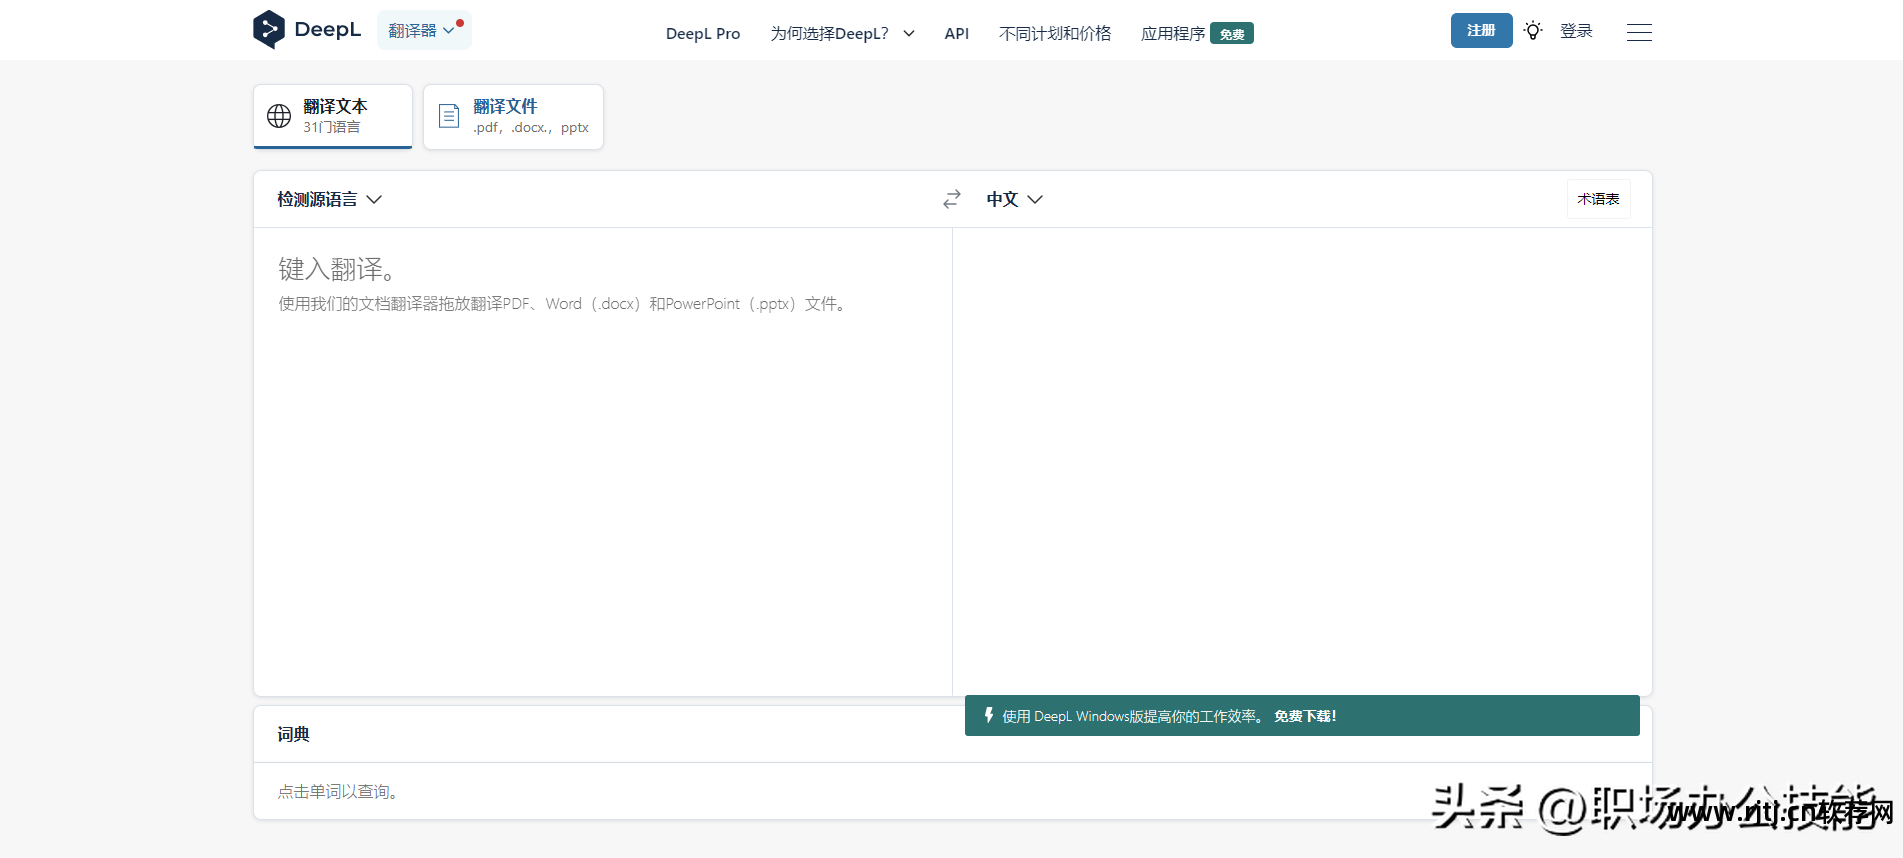
Task: Expand the 翻译器 product dropdown
Action: pyautogui.click(x=423, y=30)
